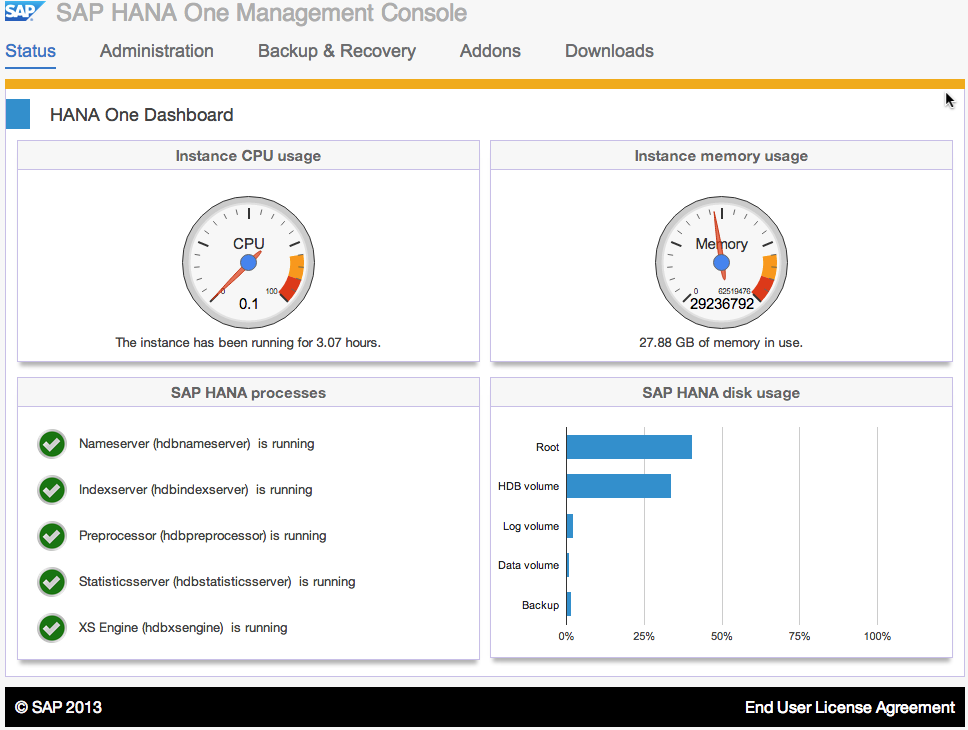The width and height of the screenshot is (968, 730).
Task: Click the 0% axis label
Action: (566, 636)
